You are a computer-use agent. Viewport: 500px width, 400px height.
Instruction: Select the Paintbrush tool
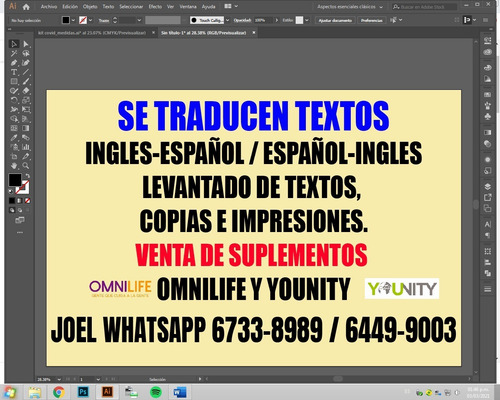pyautogui.click(x=26, y=81)
